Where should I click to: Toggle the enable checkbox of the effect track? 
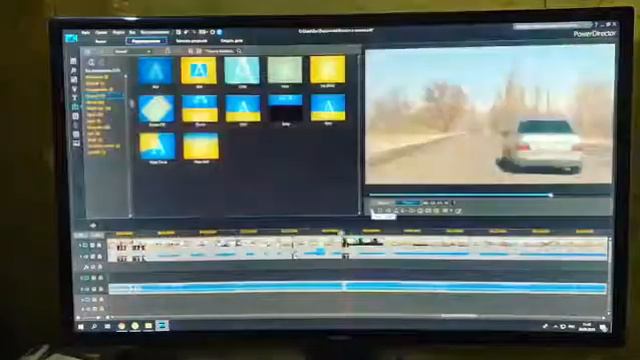(x=93, y=267)
